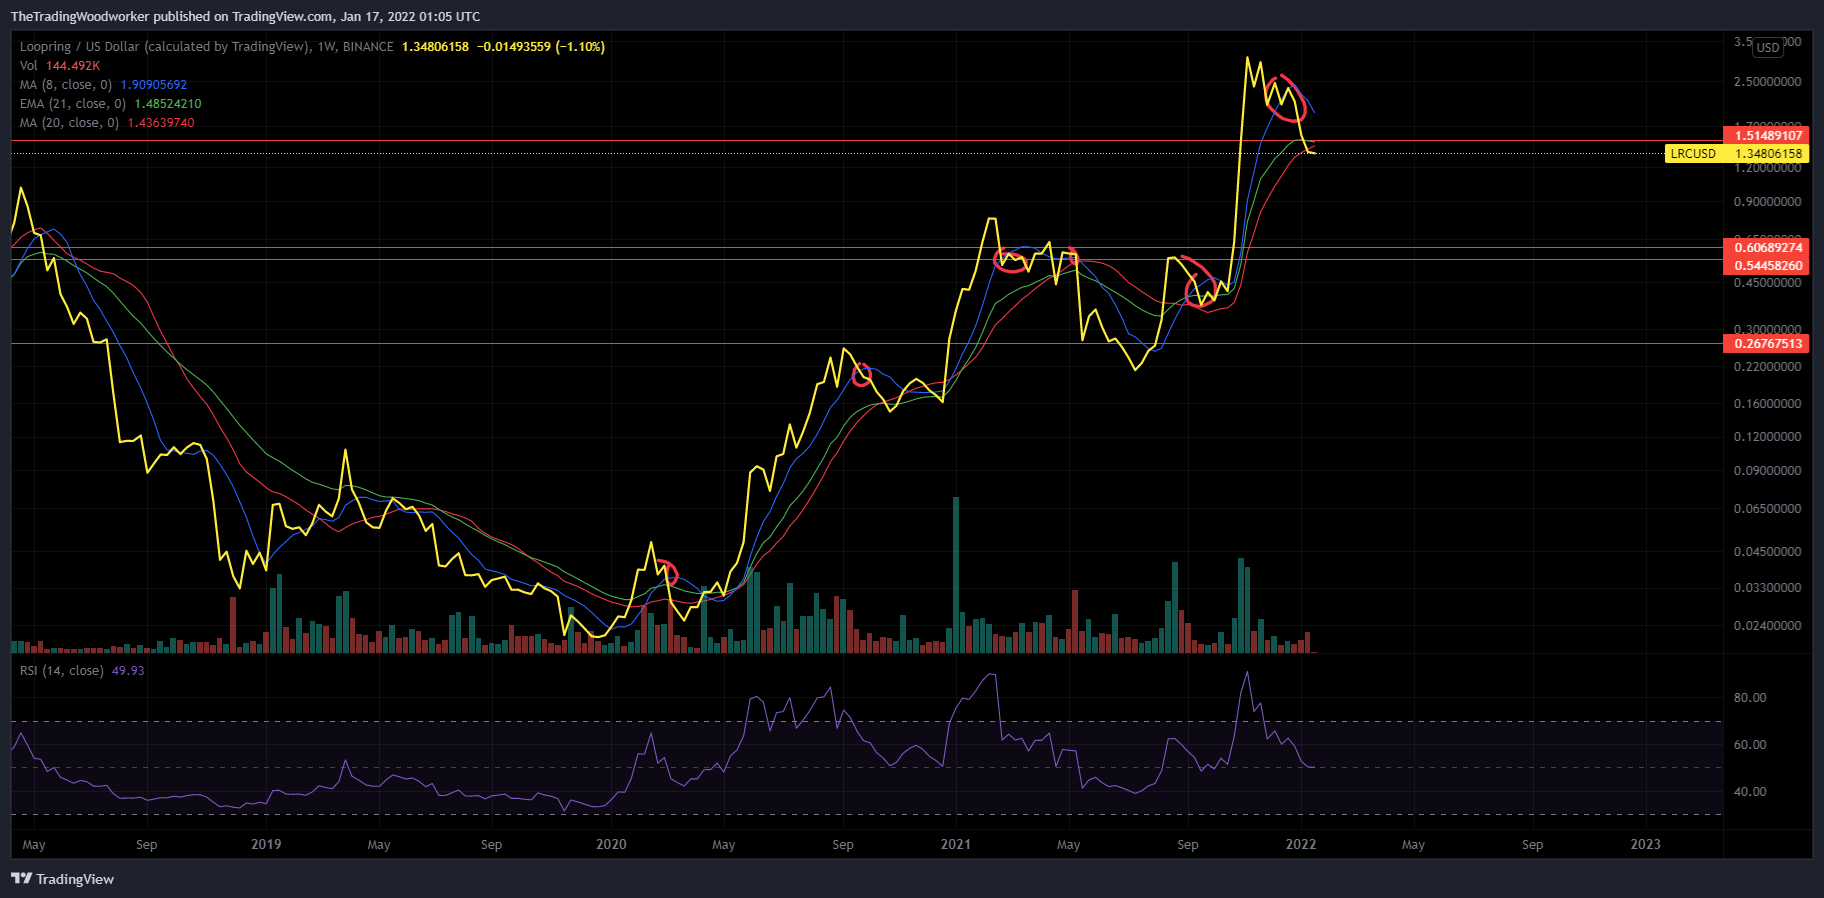Select the EMA (21, close, 0) indicator label

point(73,104)
